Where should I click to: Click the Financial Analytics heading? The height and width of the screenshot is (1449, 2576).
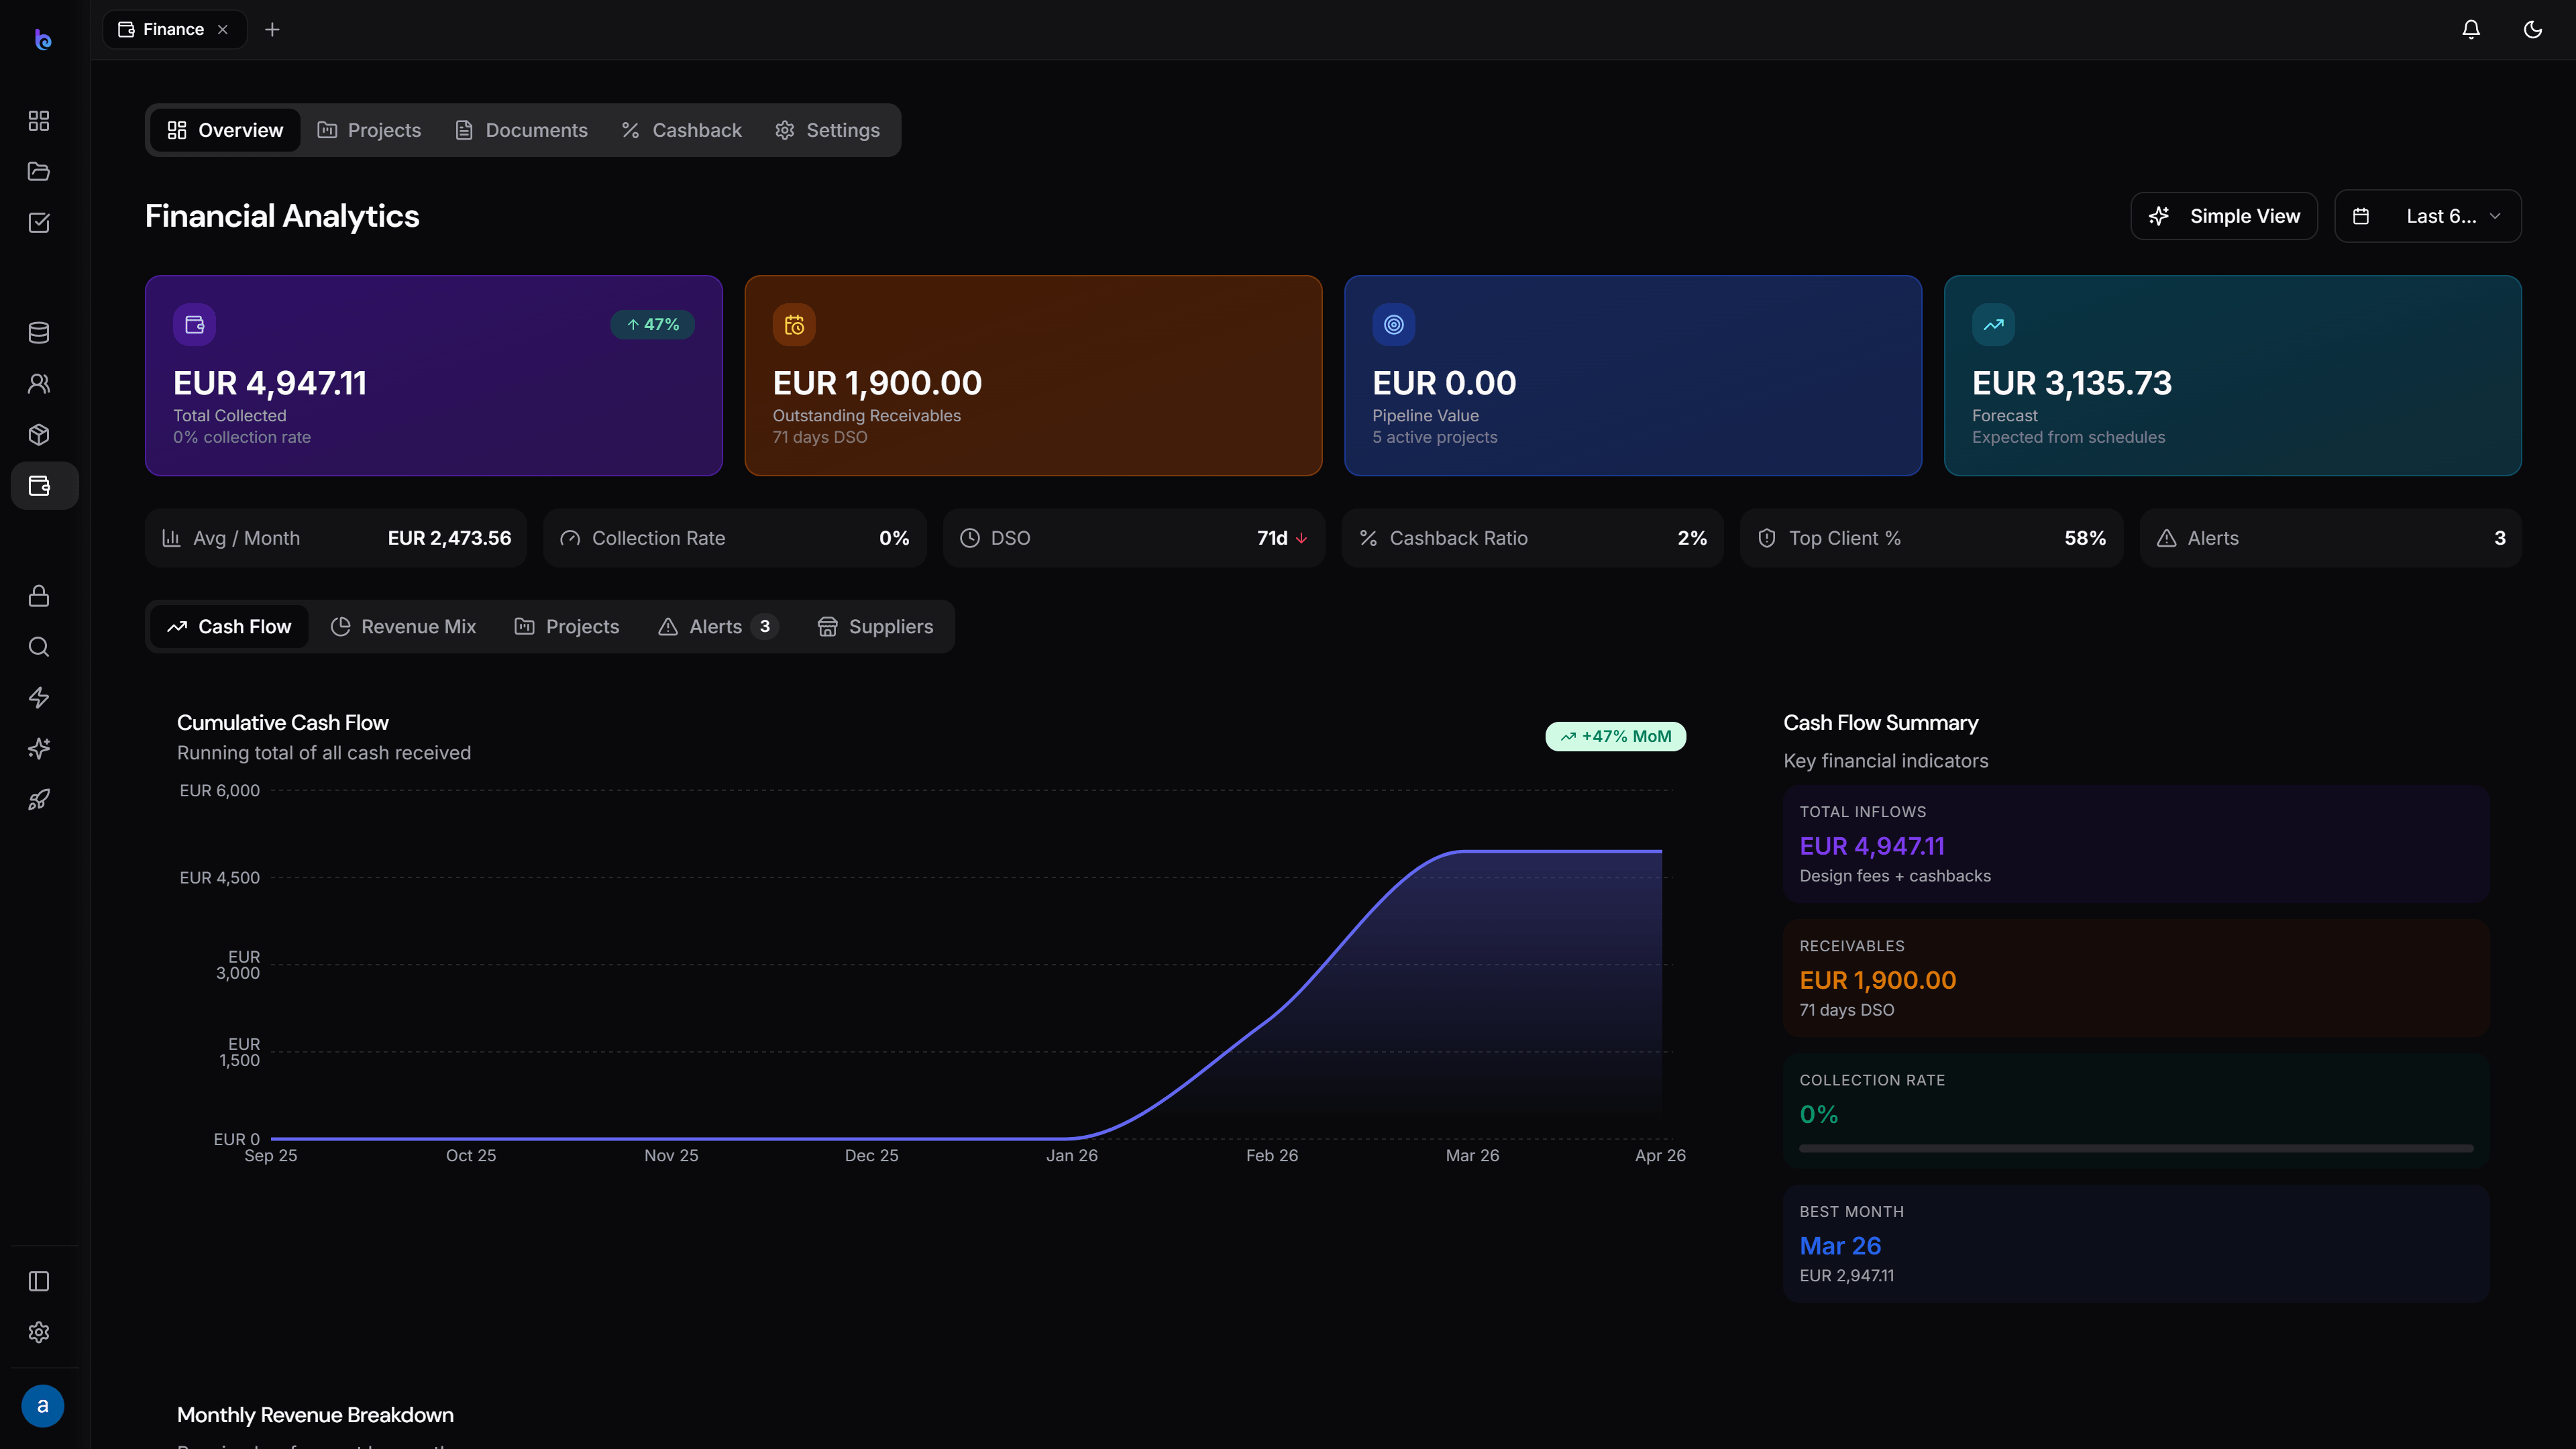point(282,216)
